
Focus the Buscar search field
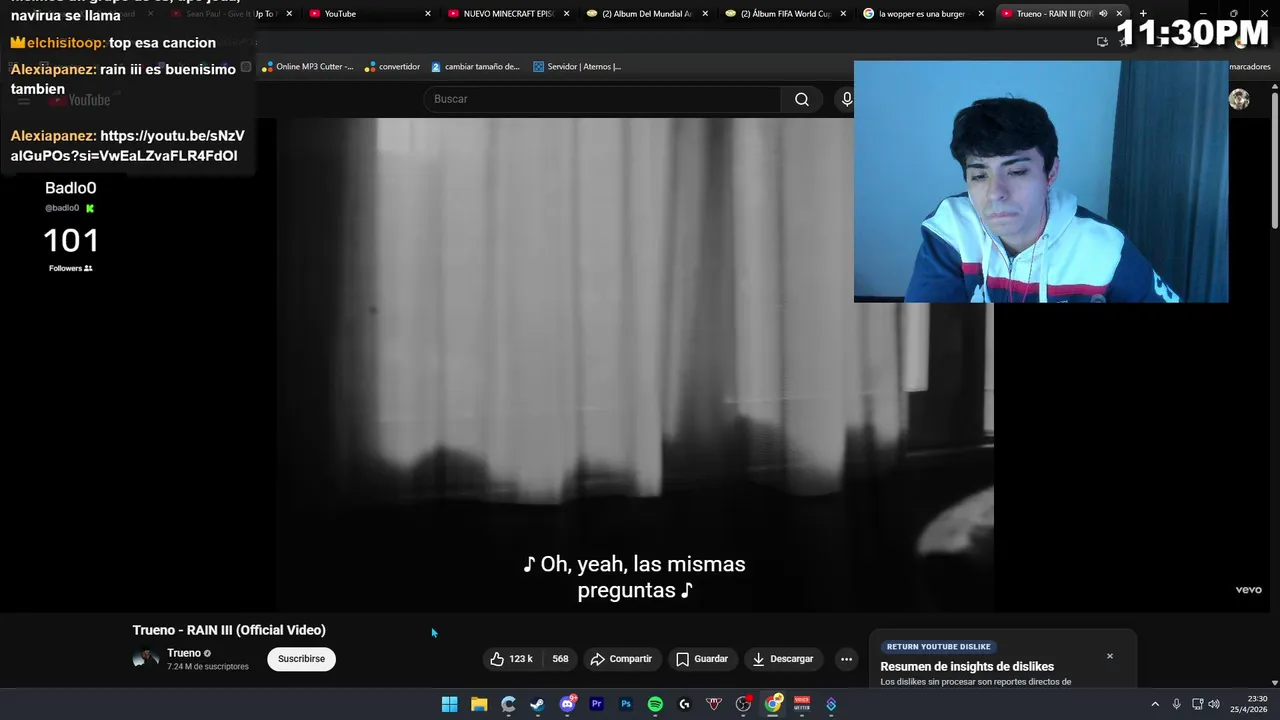(x=602, y=99)
